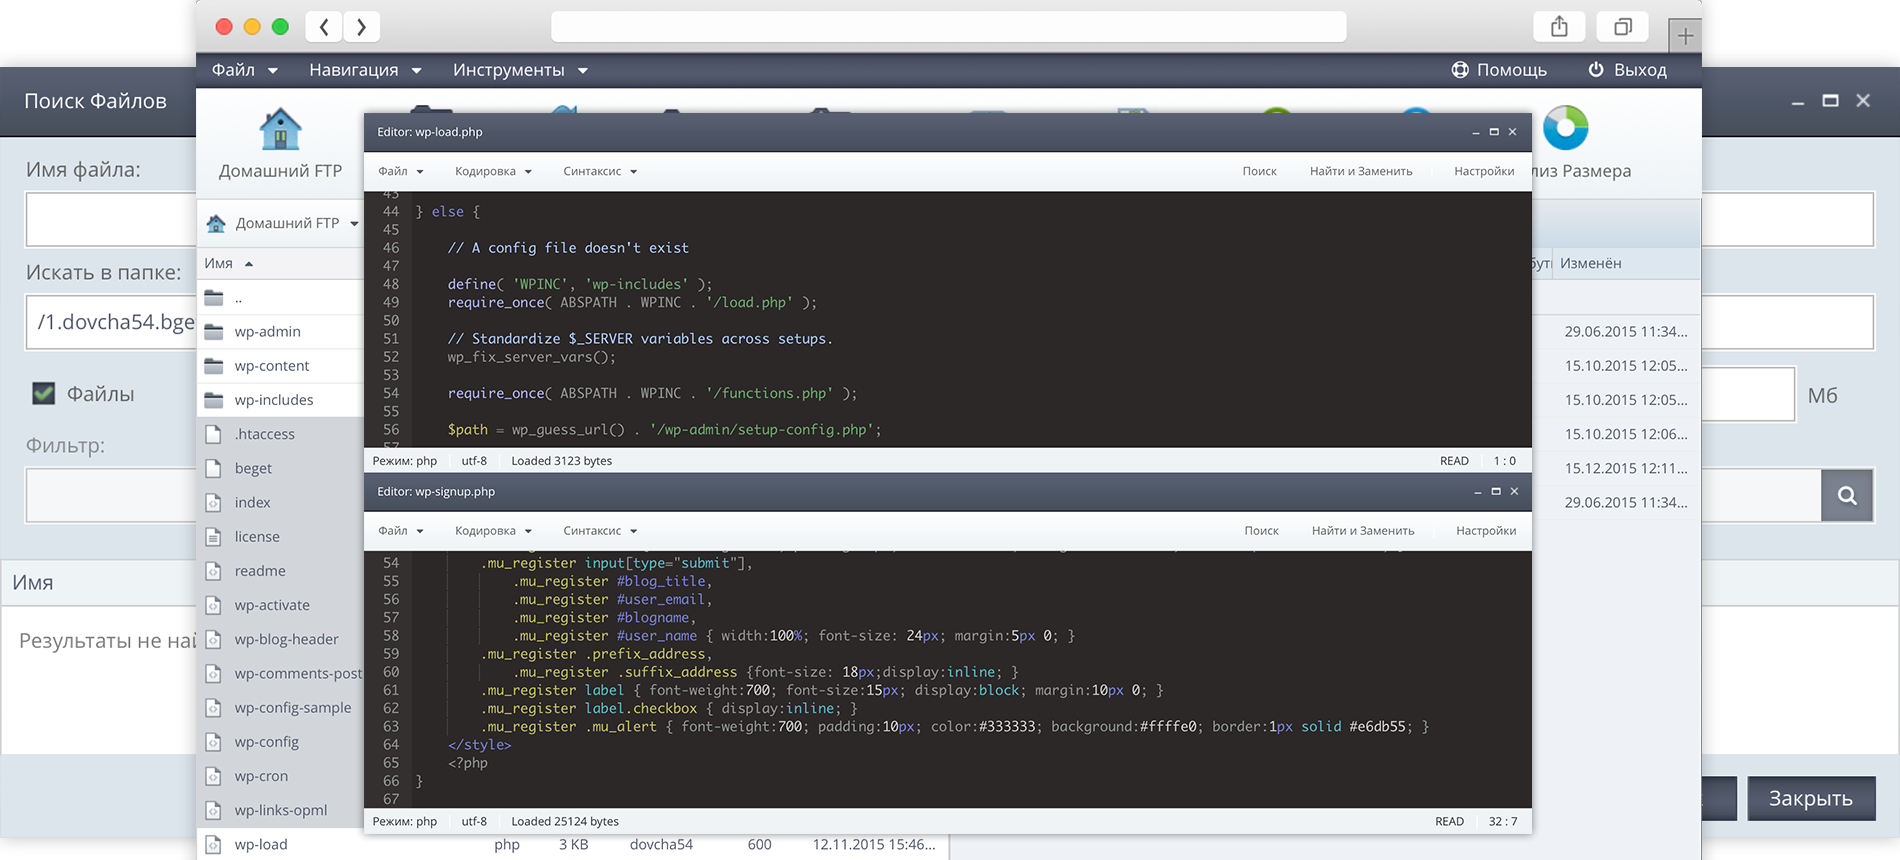The image size is (1900, 860).
Task: Click the wp-load file icon
Action: (x=213, y=845)
